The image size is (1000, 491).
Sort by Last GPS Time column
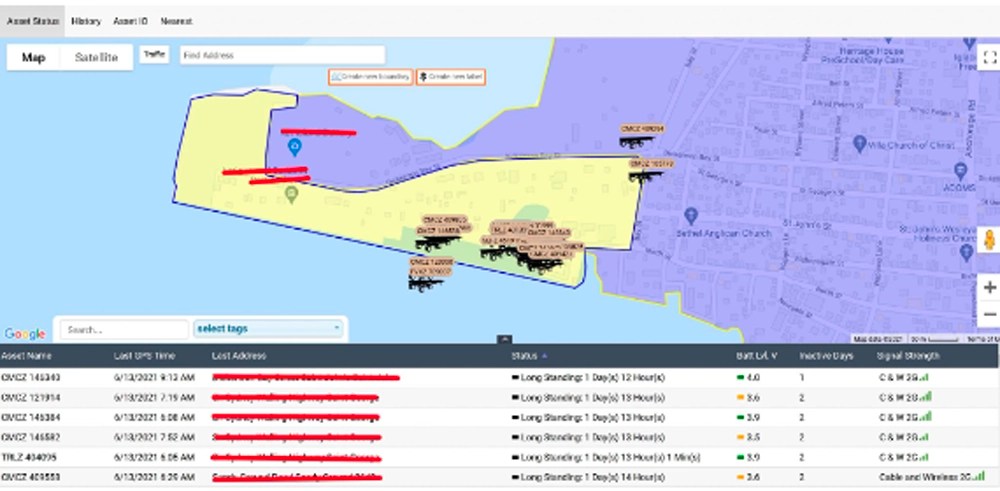144,356
